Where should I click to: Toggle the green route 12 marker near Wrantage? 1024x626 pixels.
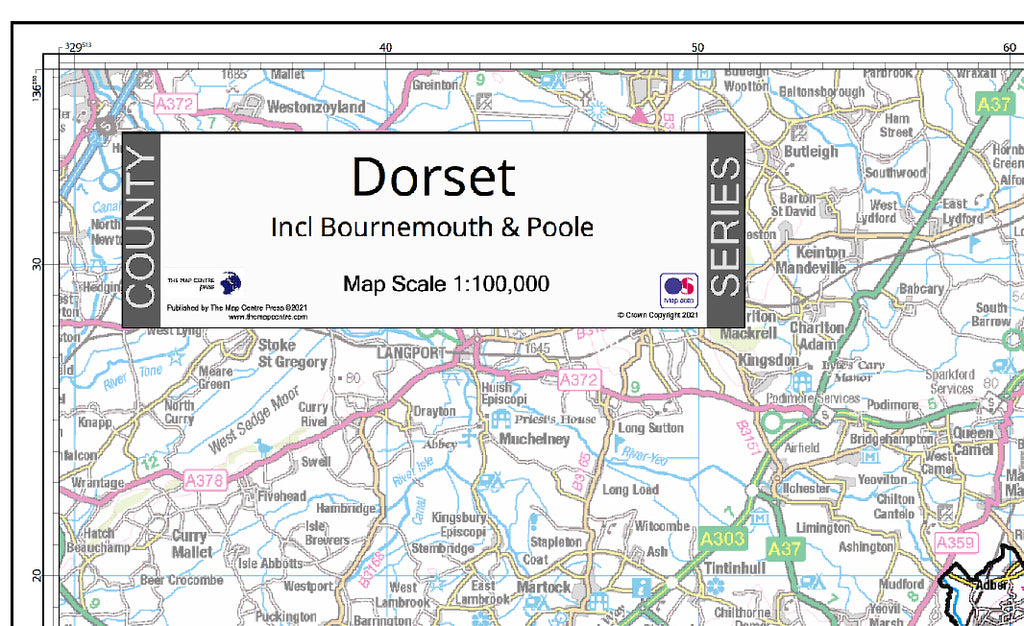point(150,462)
